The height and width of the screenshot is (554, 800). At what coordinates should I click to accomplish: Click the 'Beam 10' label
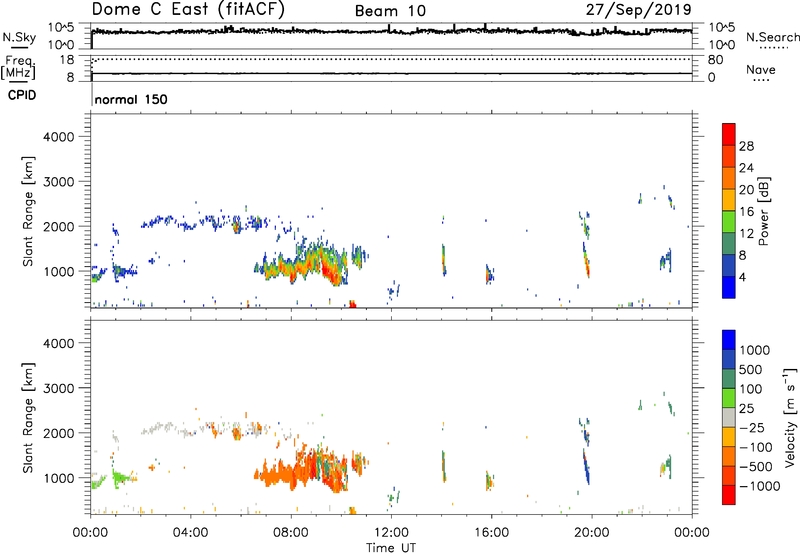coord(390,11)
